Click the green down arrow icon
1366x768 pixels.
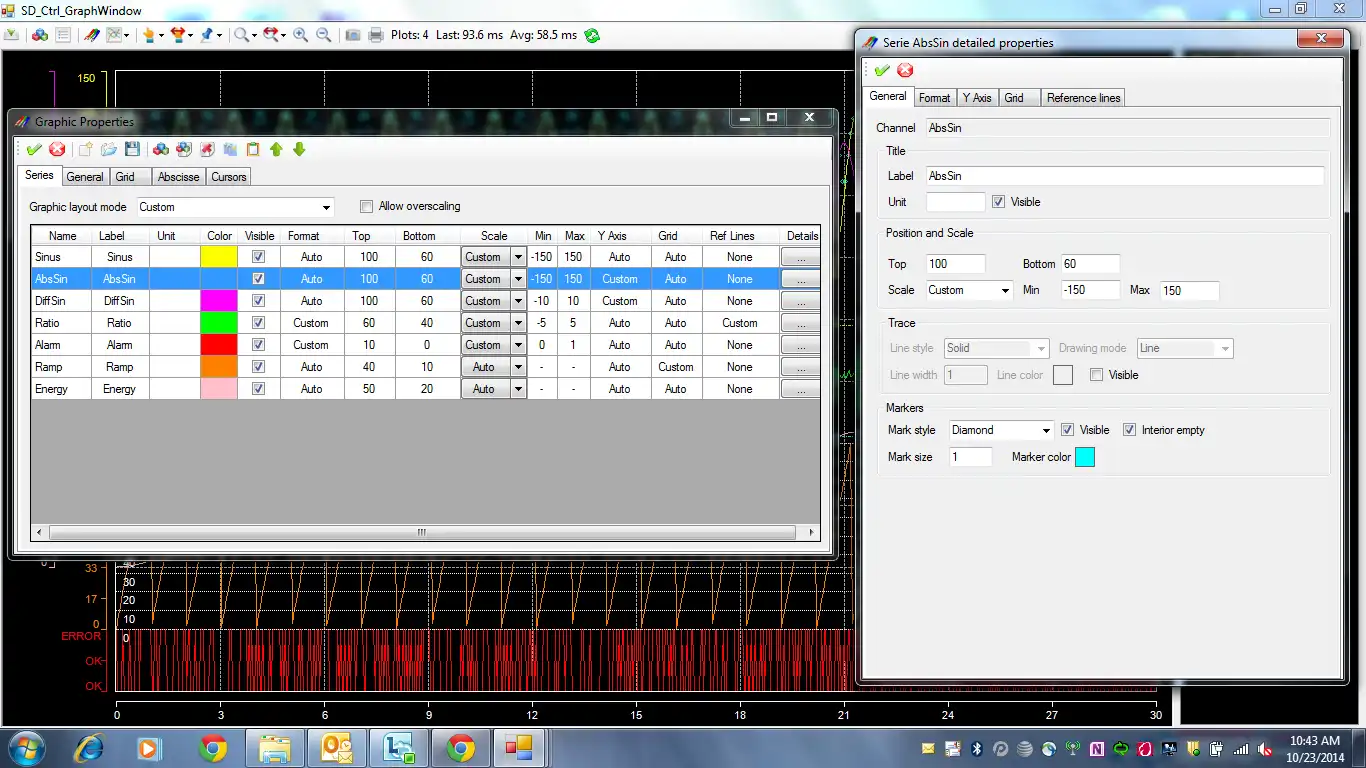coord(299,150)
